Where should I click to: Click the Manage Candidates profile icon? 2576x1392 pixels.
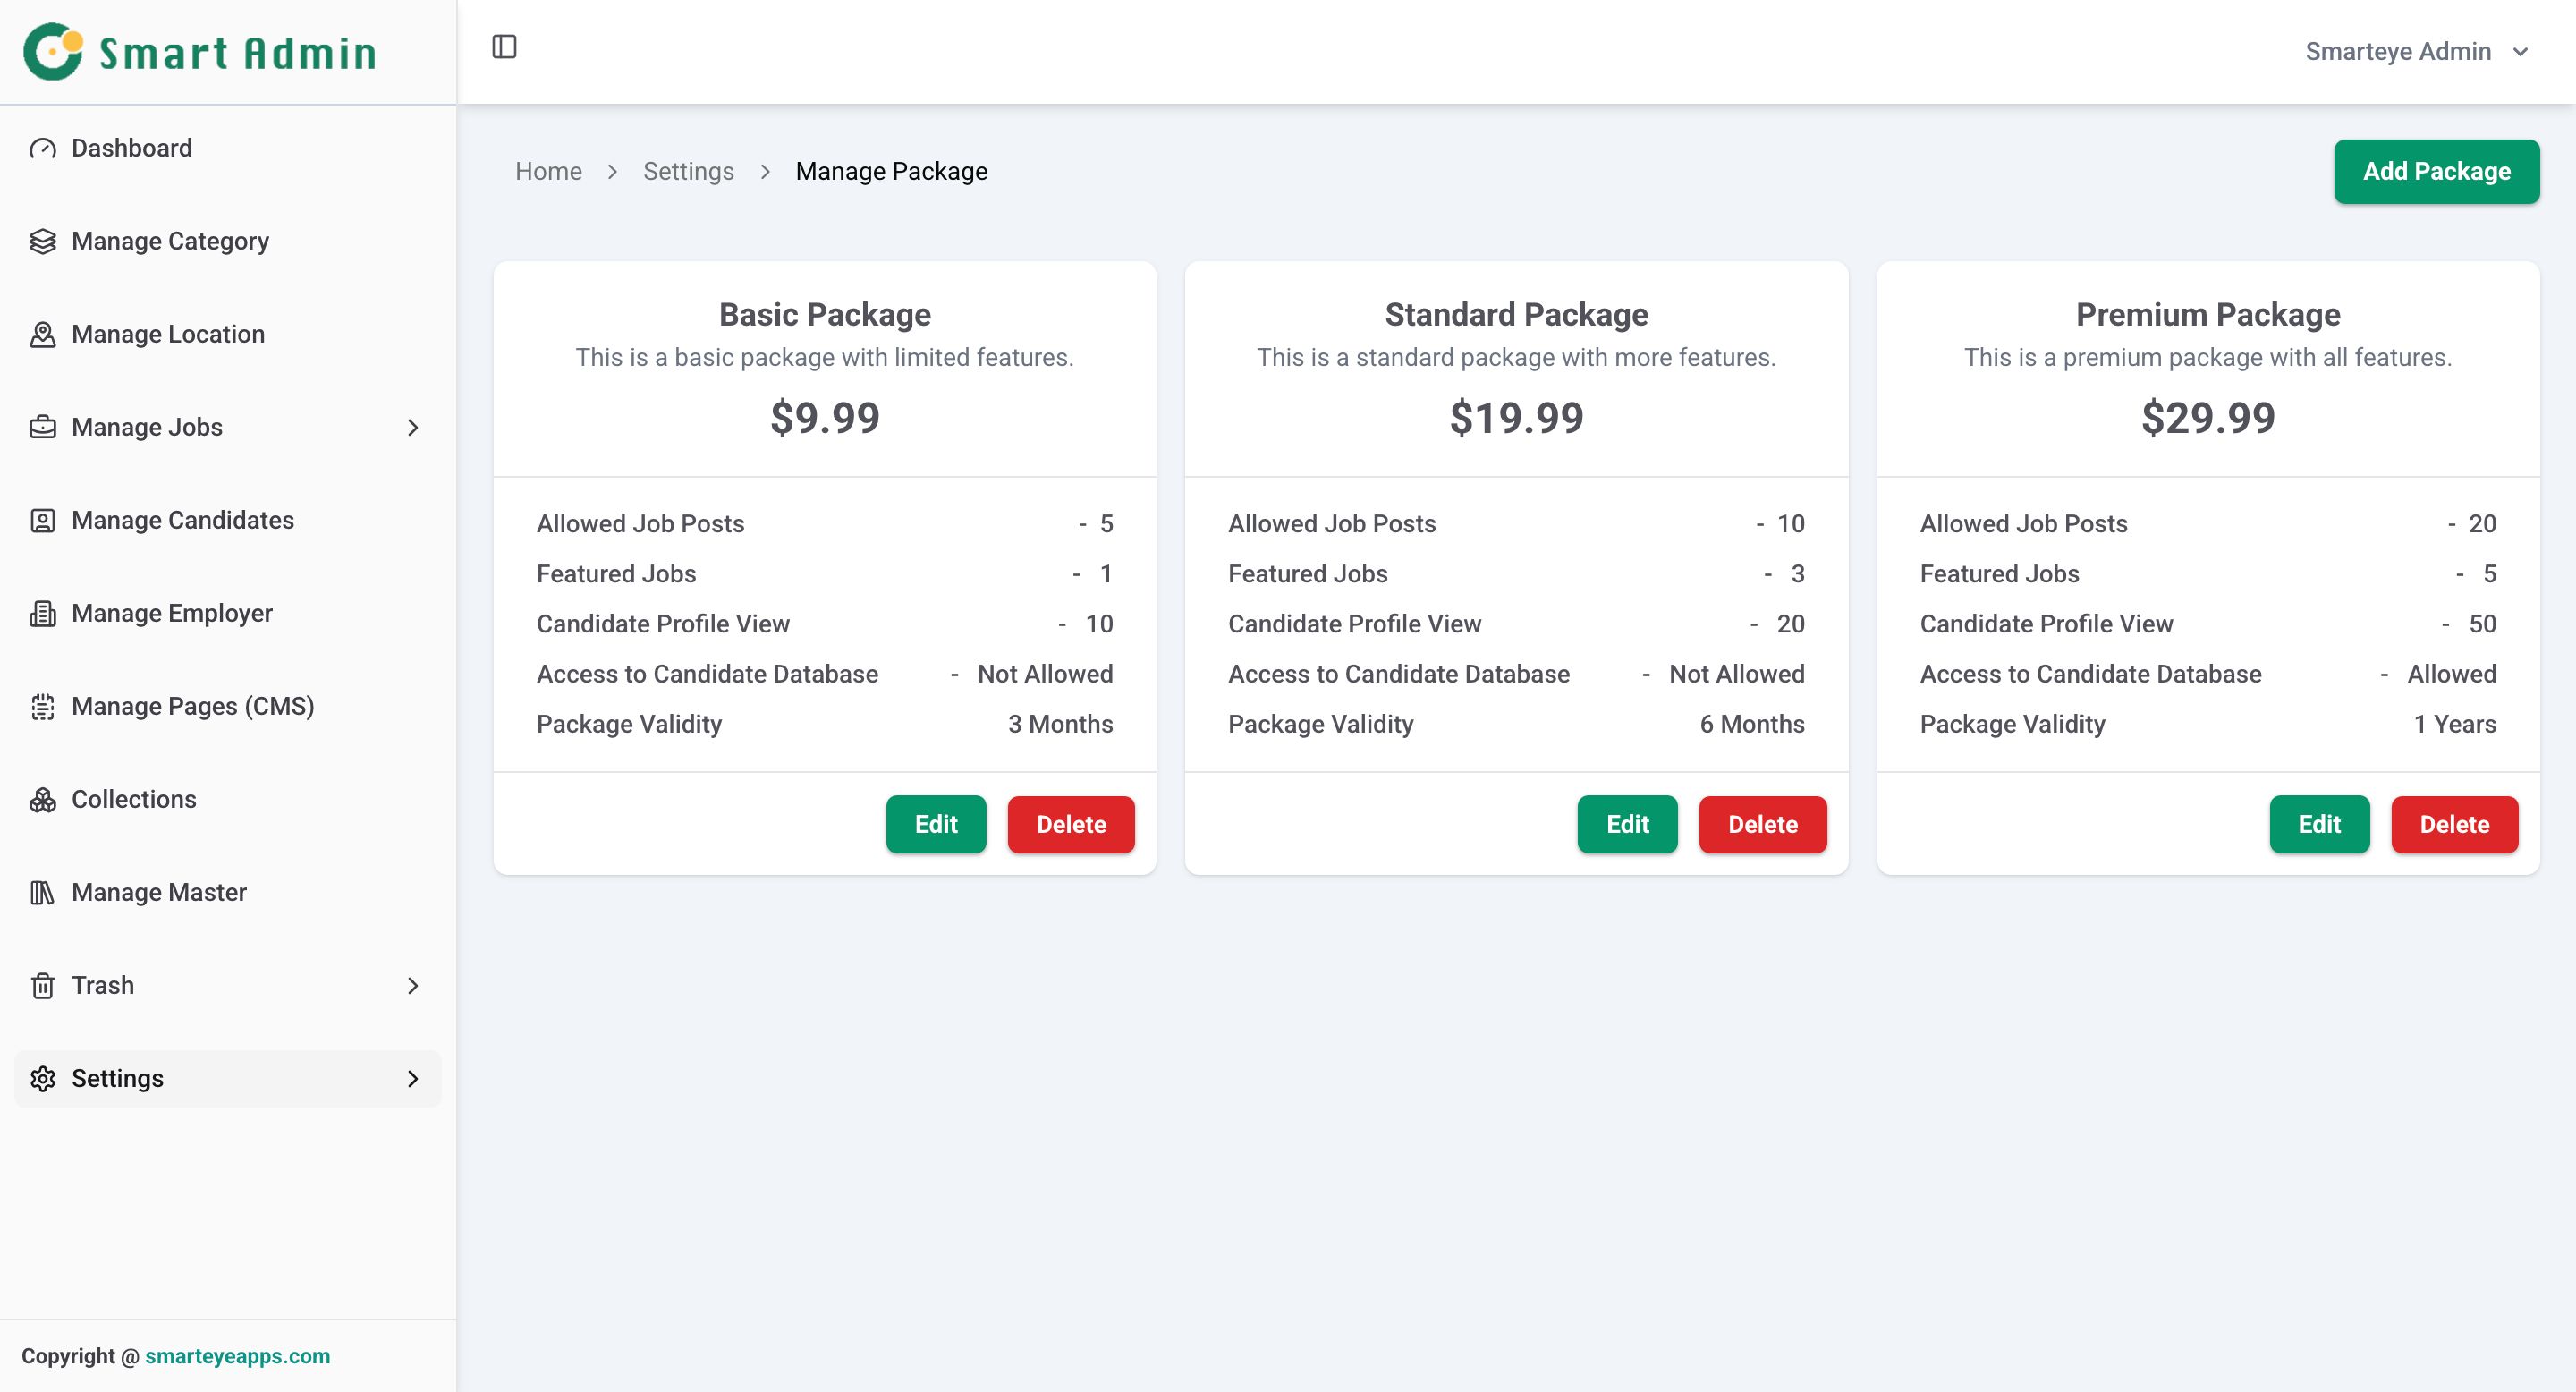pos(42,520)
